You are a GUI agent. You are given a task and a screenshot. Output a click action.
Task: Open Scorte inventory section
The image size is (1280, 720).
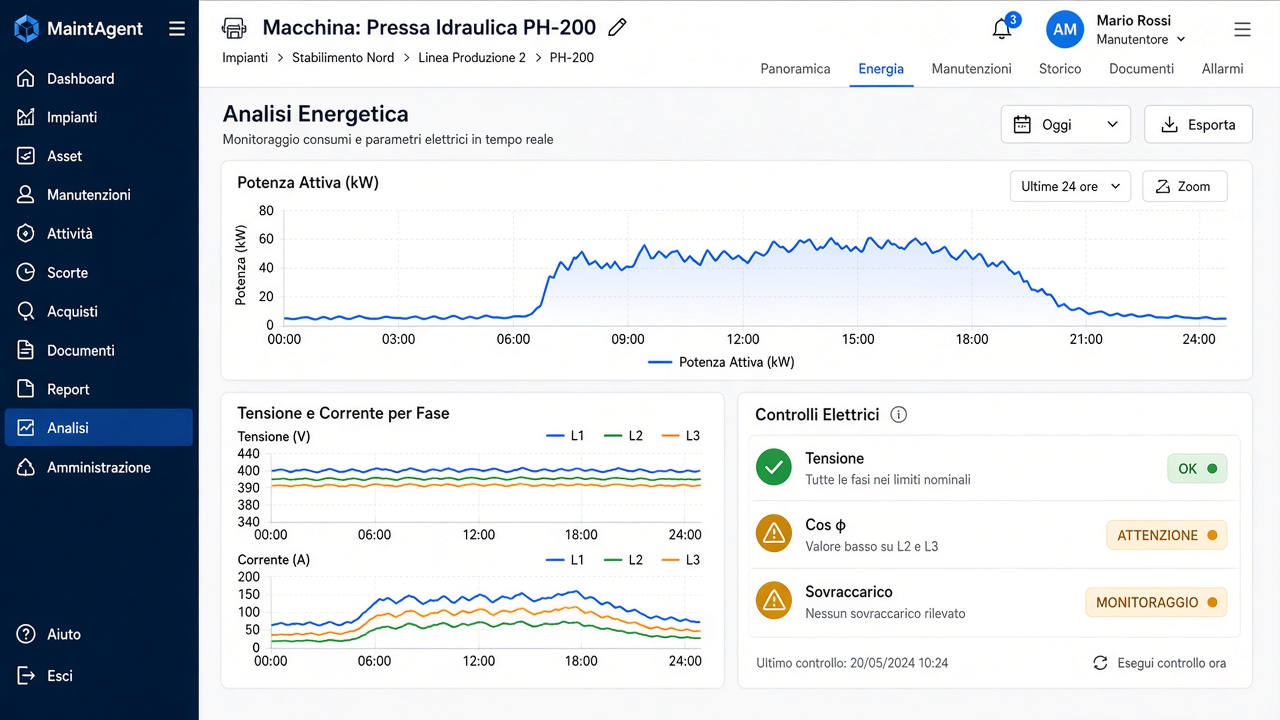[98, 272]
